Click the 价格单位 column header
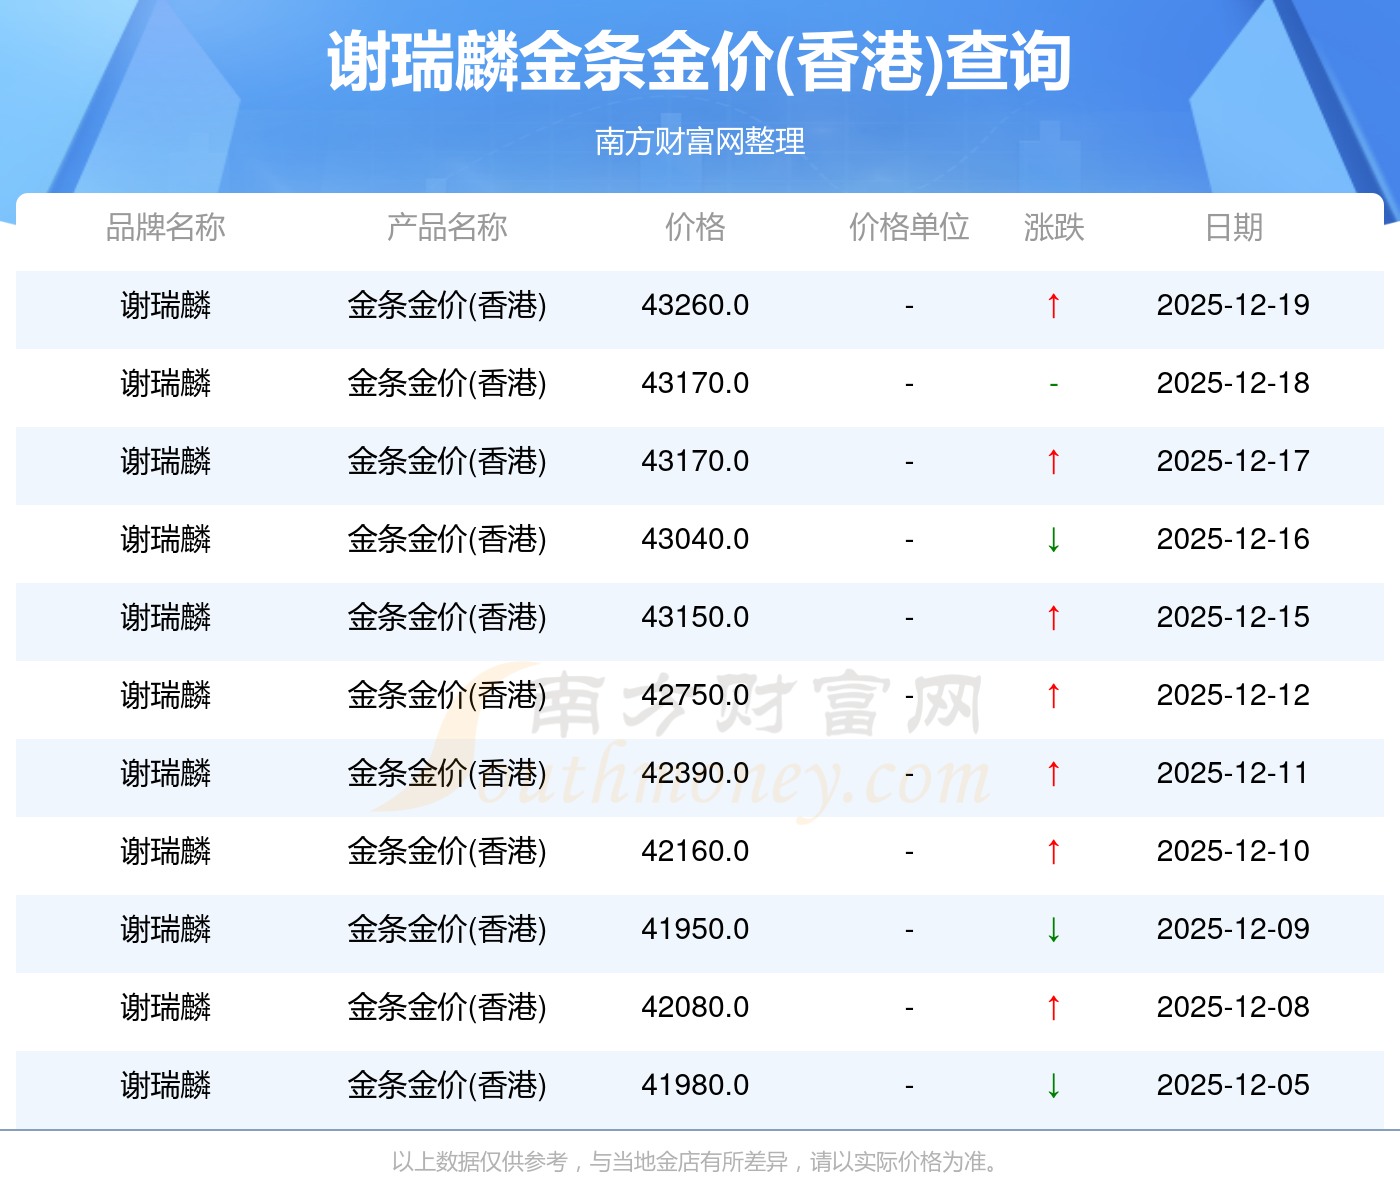The height and width of the screenshot is (1177, 1400). pyautogui.click(x=909, y=227)
